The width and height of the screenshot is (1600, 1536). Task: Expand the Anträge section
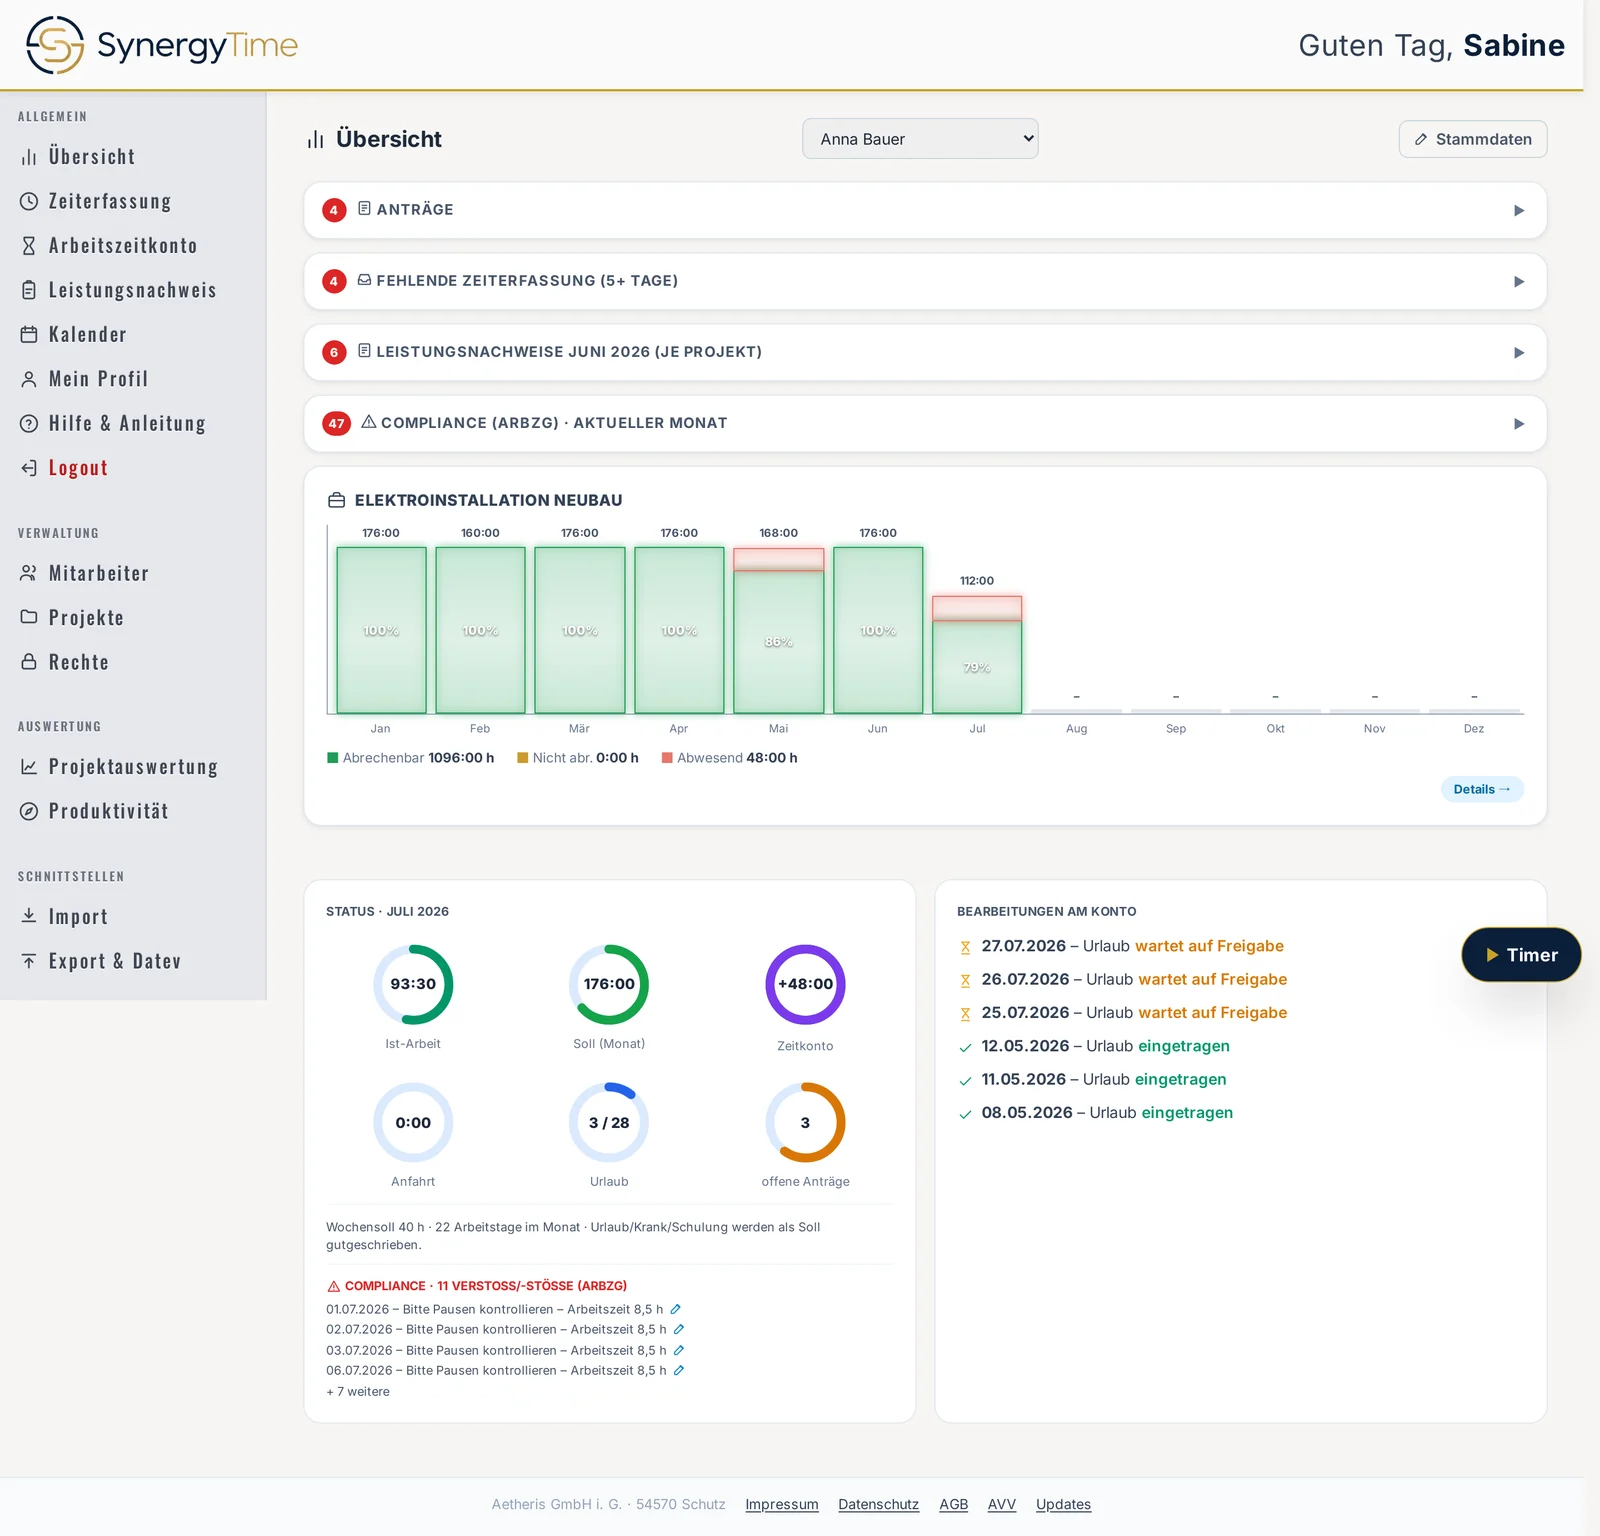925,210
